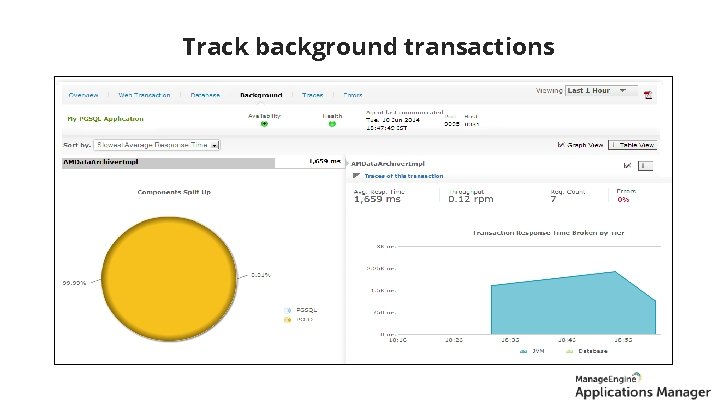Image resolution: width=720 pixels, height=405 pixels.
Task: Click the expand arrow before the AMDataArchiverImpl heading
Action: pyautogui.click(x=348, y=163)
